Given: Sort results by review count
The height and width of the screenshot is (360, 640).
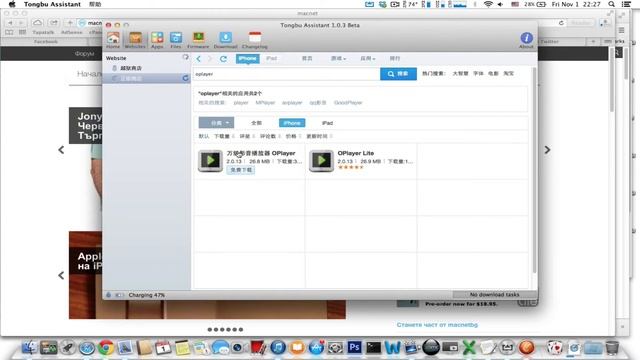Looking at the screenshot, I should pyautogui.click(x=270, y=136).
